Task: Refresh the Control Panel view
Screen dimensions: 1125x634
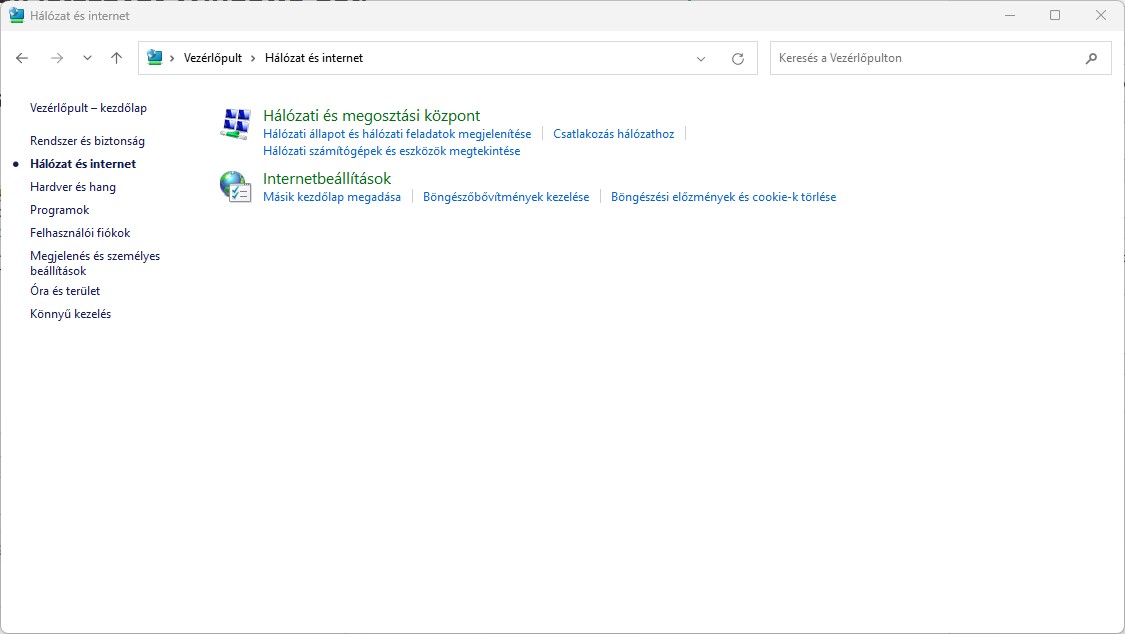Action: pyautogui.click(x=738, y=58)
